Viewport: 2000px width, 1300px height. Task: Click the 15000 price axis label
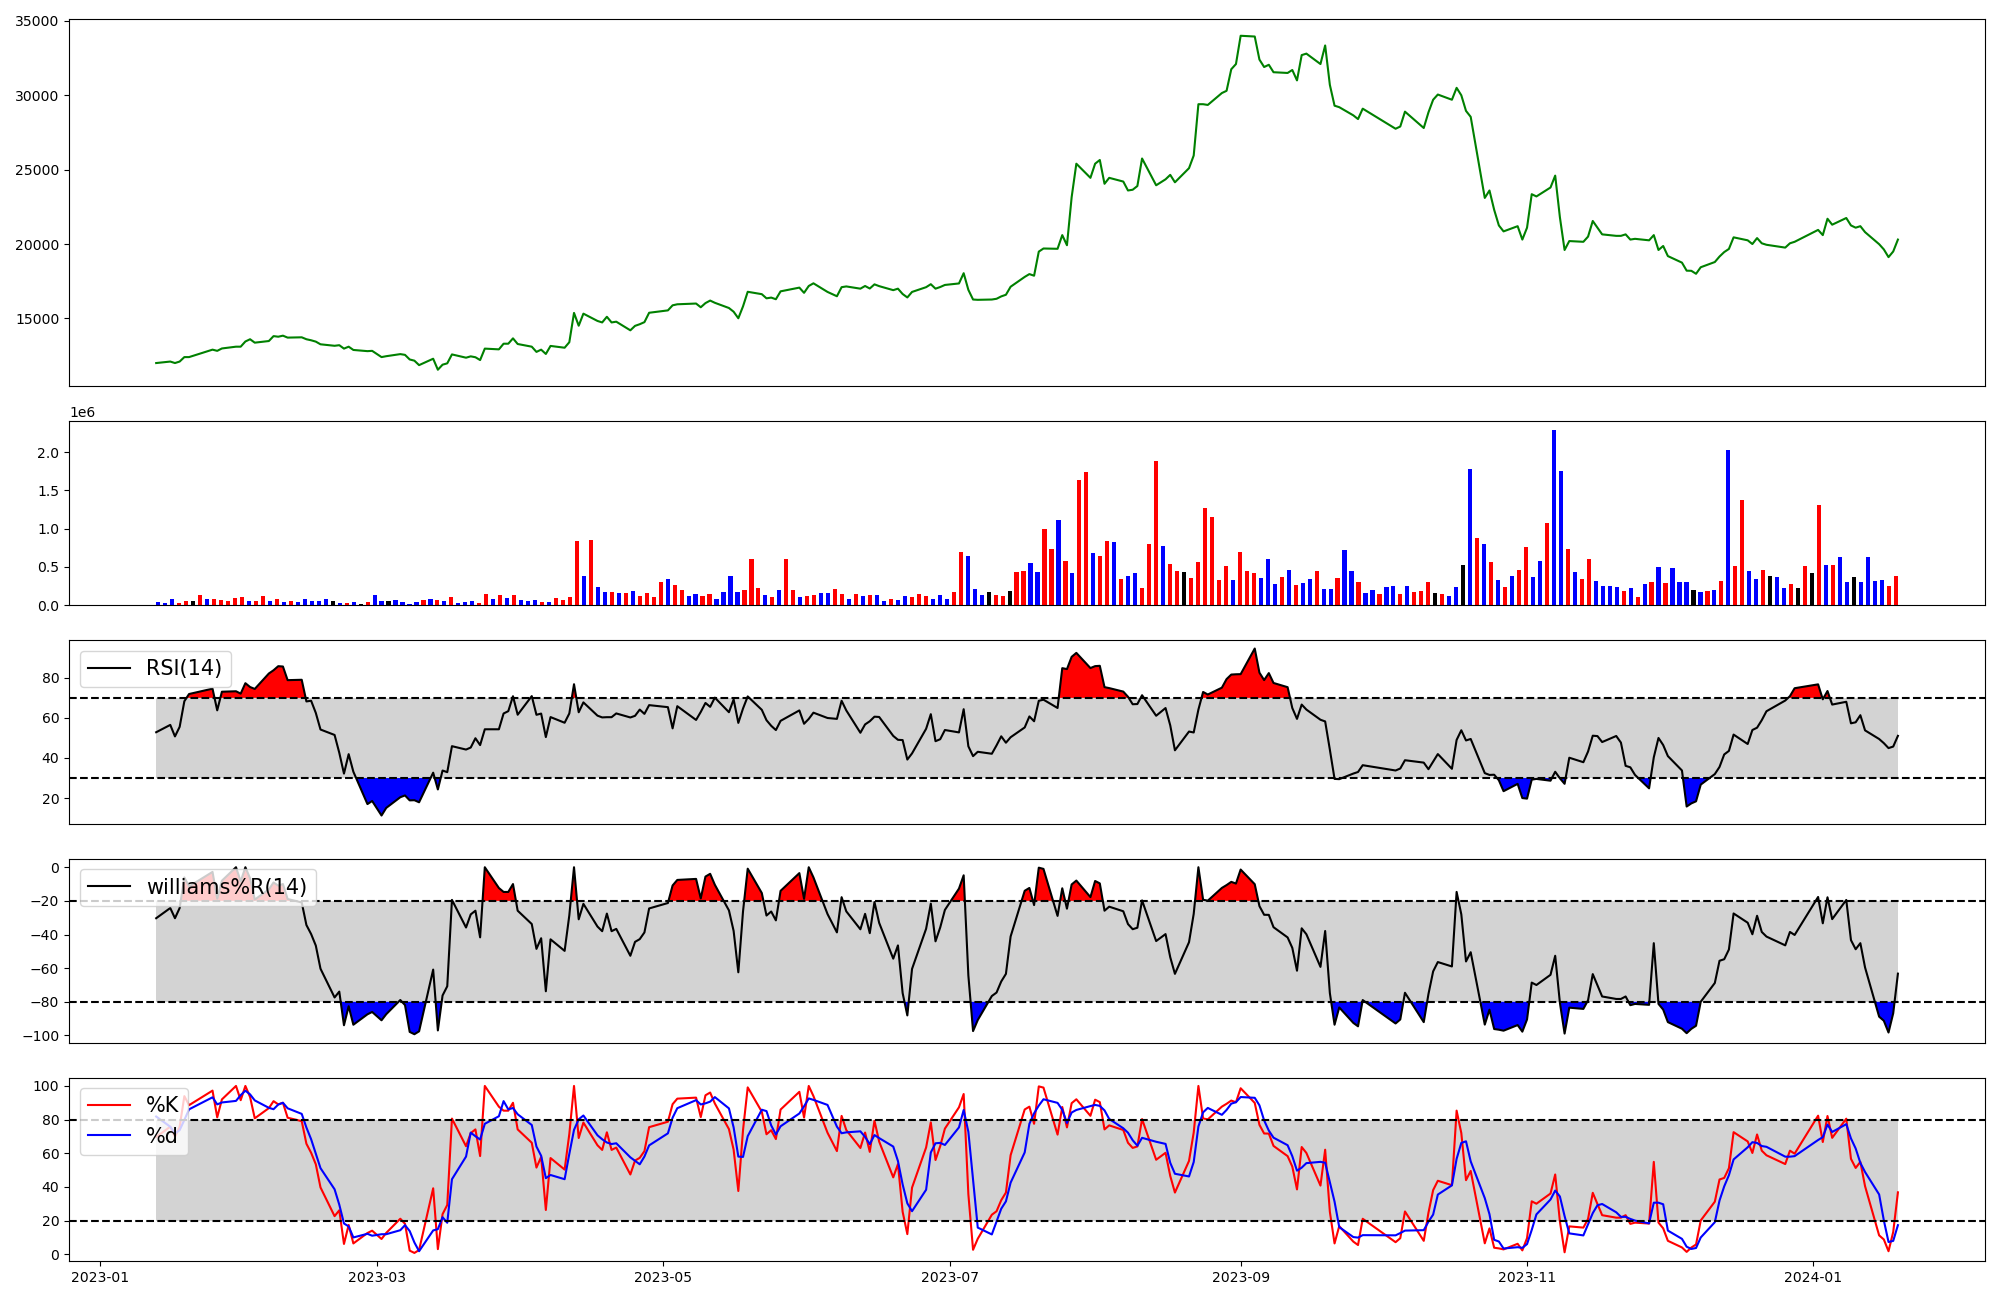pos(36,319)
